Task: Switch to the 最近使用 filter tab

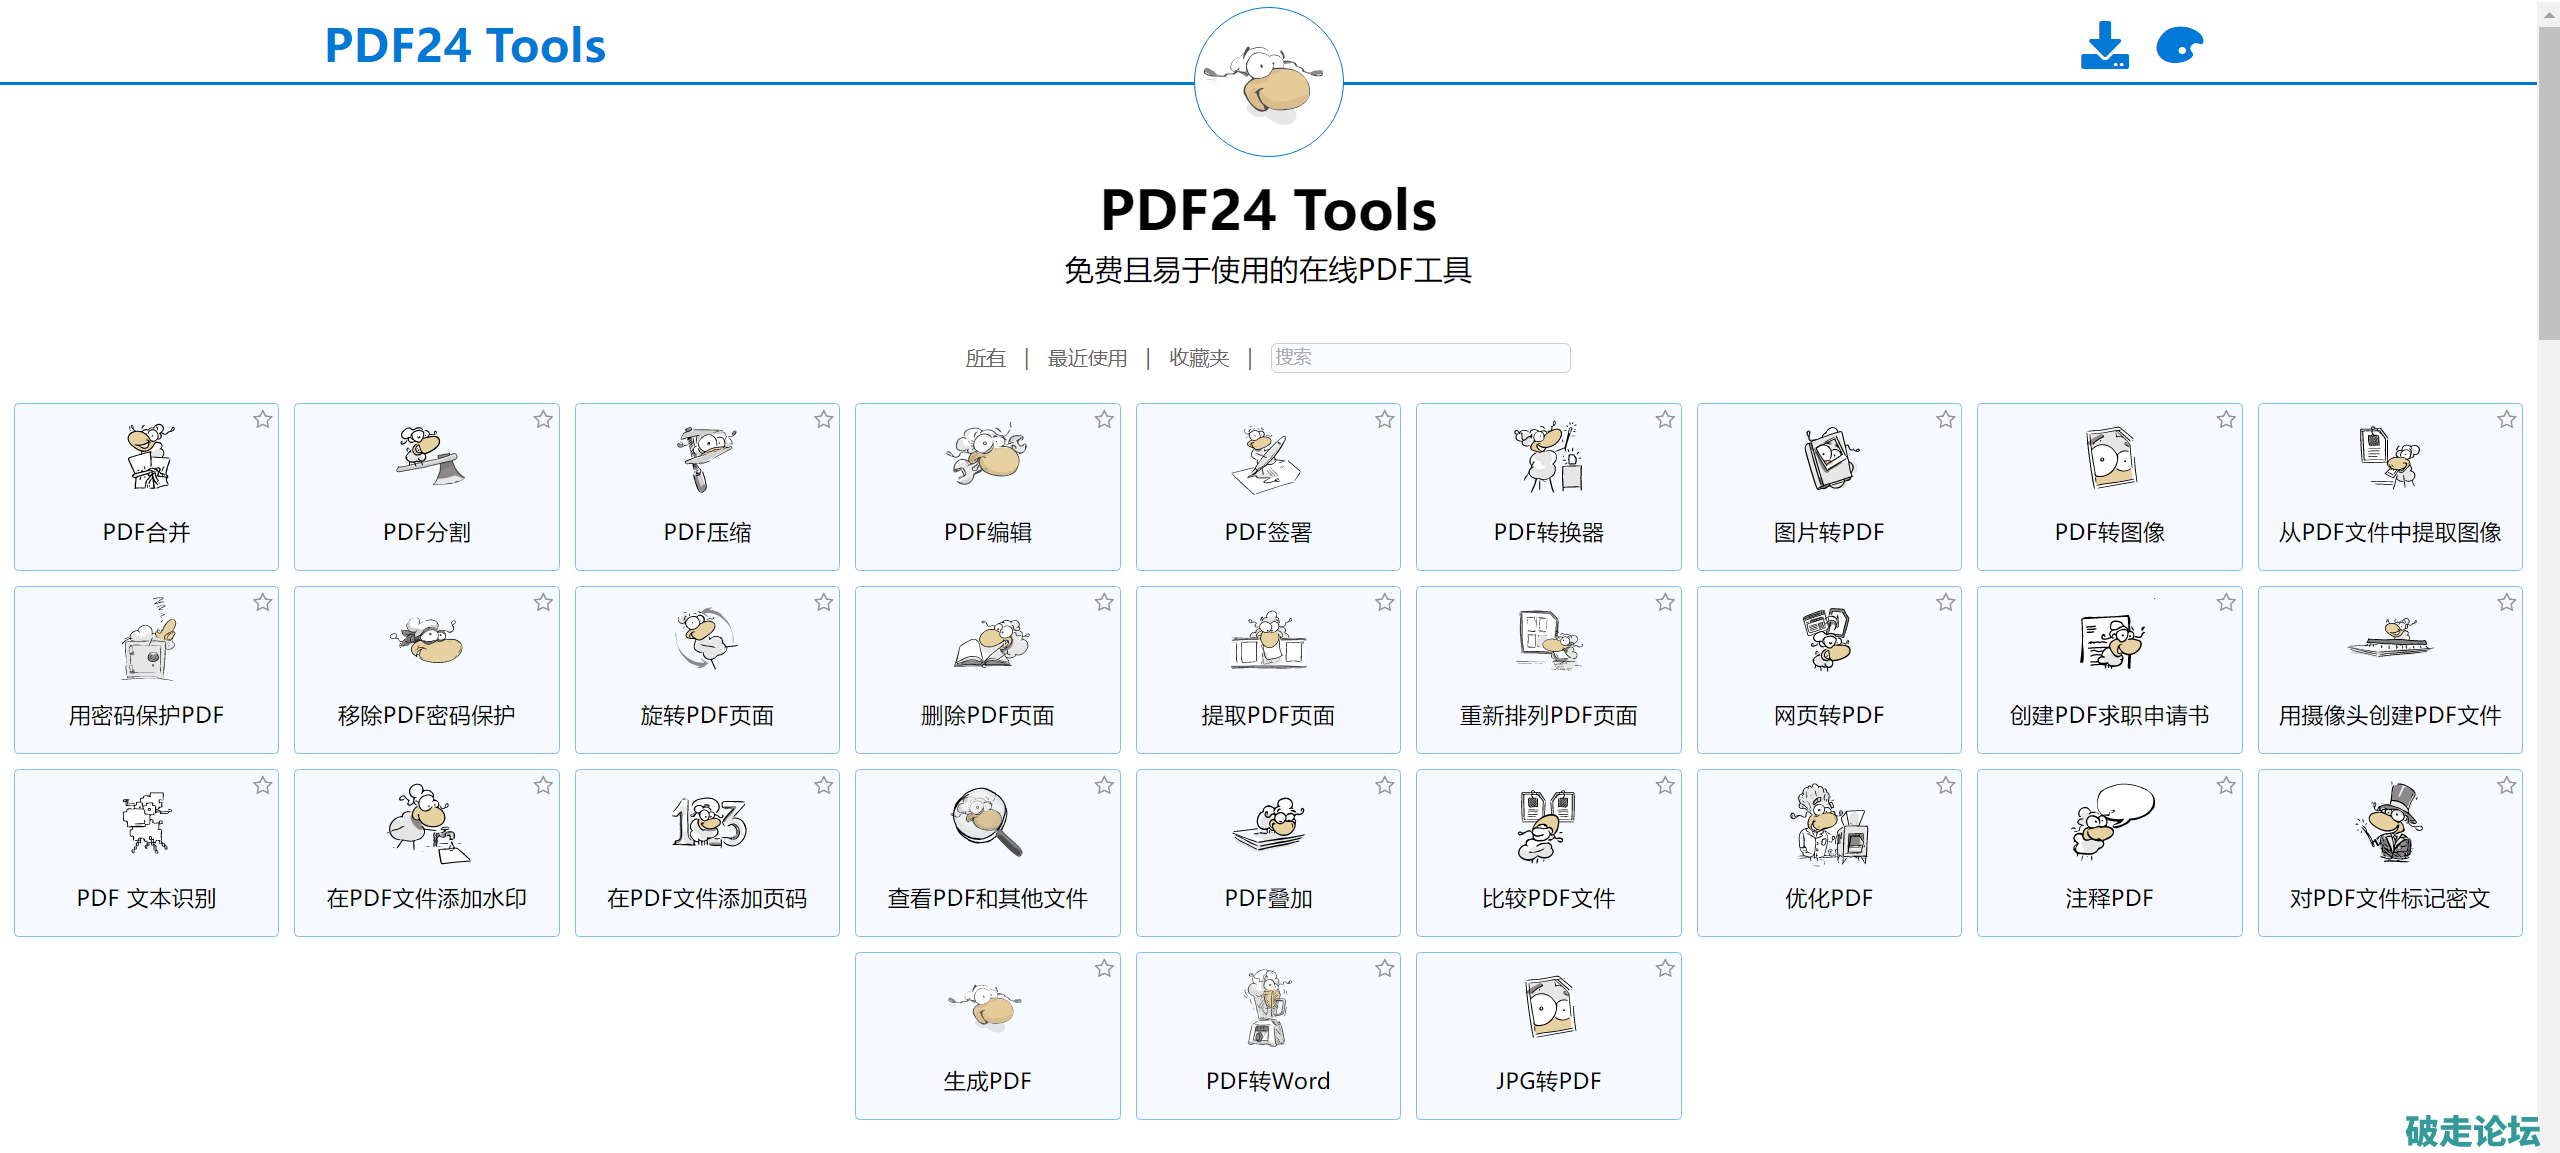Action: [1087, 358]
